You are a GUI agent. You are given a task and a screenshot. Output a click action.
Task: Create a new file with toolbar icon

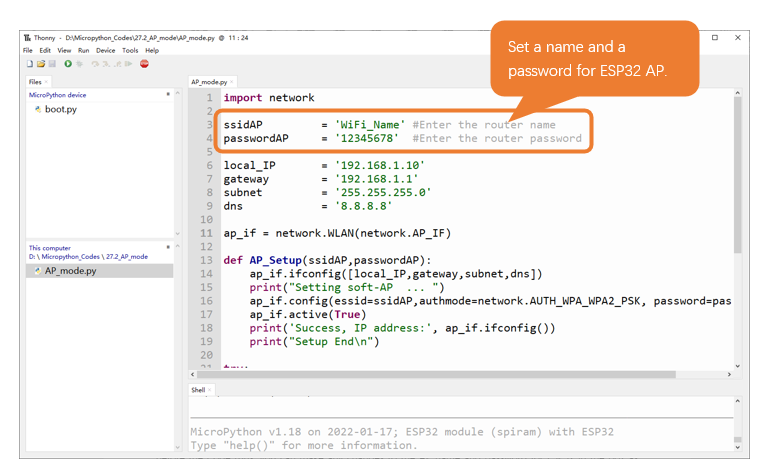coord(30,64)
